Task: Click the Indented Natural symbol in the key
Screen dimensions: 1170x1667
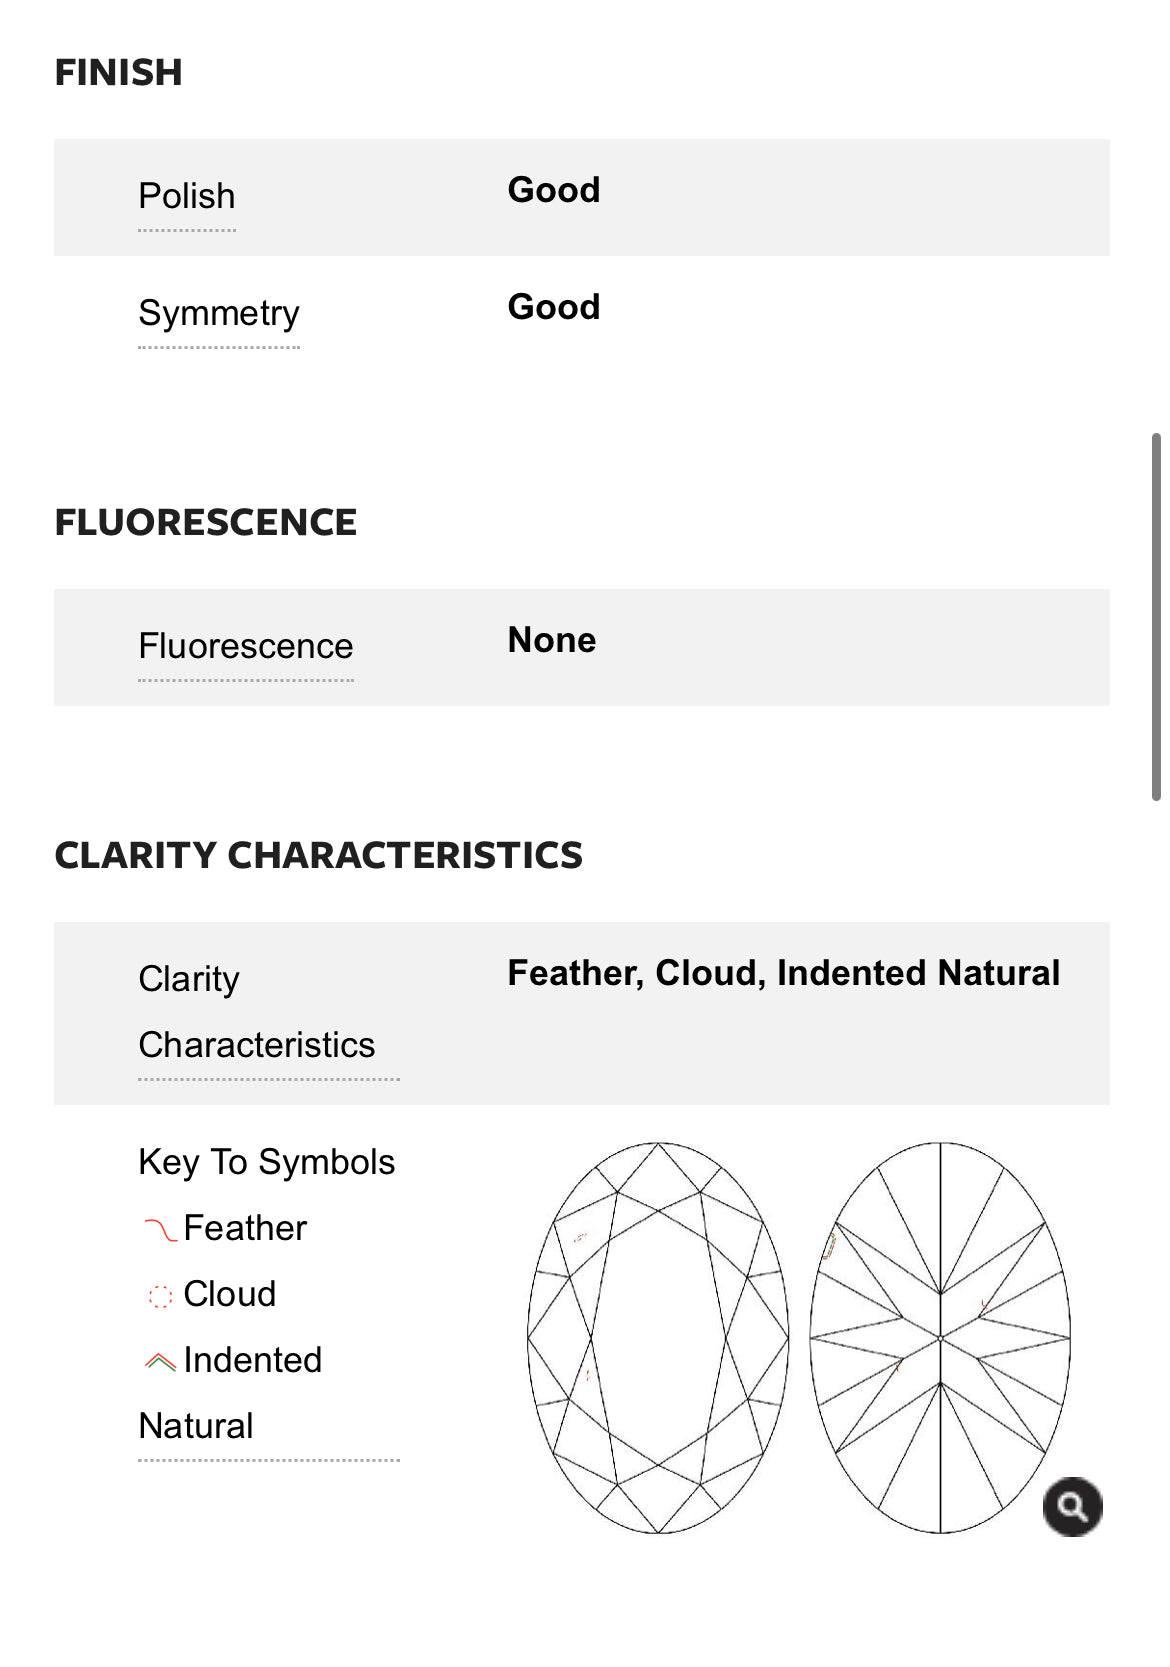Action: coord(160,1361)
